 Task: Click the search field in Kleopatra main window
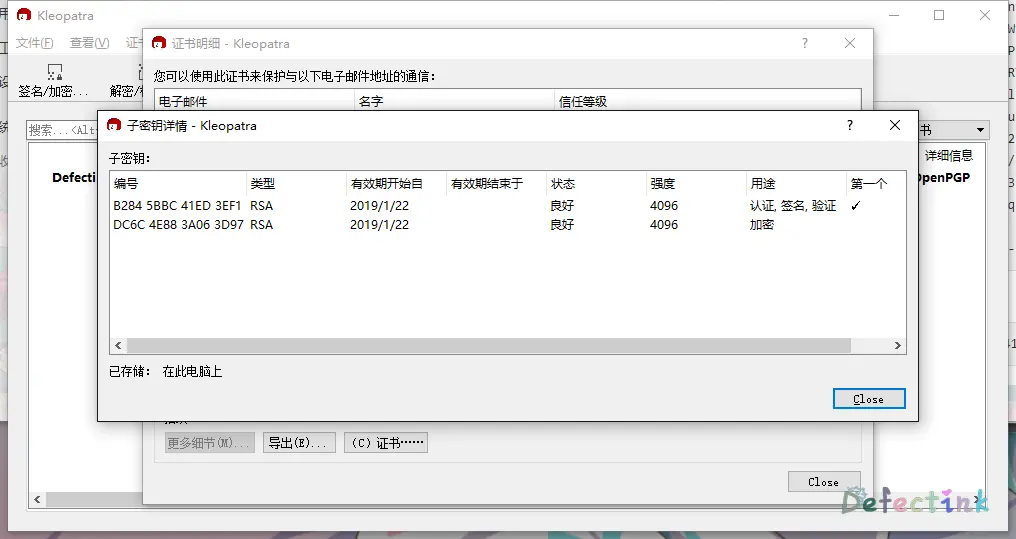tap(62, 130)
